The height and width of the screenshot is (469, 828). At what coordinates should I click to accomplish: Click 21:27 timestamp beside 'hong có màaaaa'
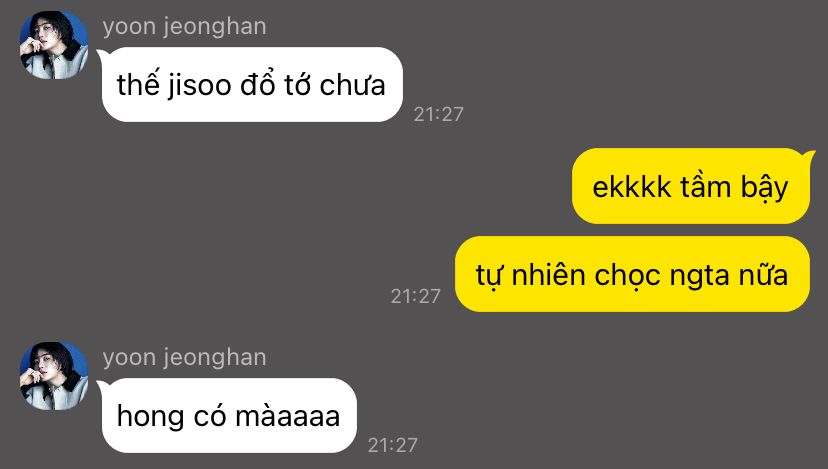point(392,445)
